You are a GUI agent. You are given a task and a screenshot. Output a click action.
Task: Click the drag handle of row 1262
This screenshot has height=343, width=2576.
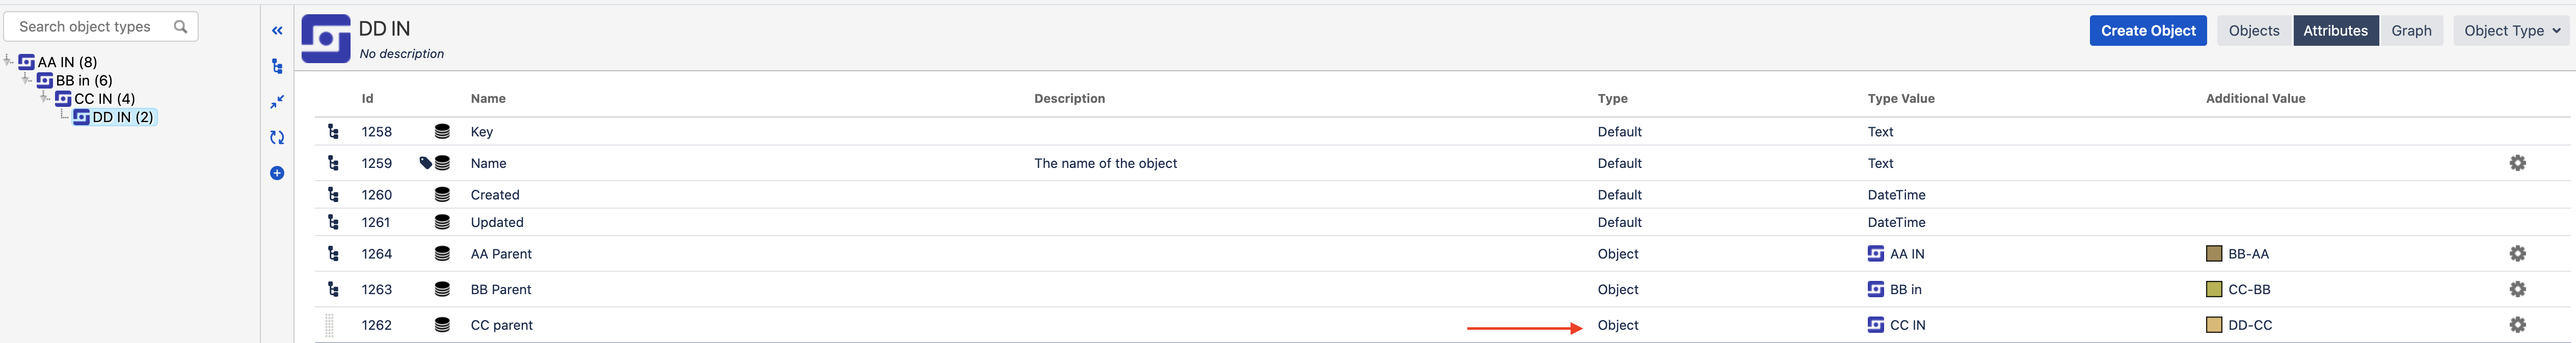(x=330, y=325)
